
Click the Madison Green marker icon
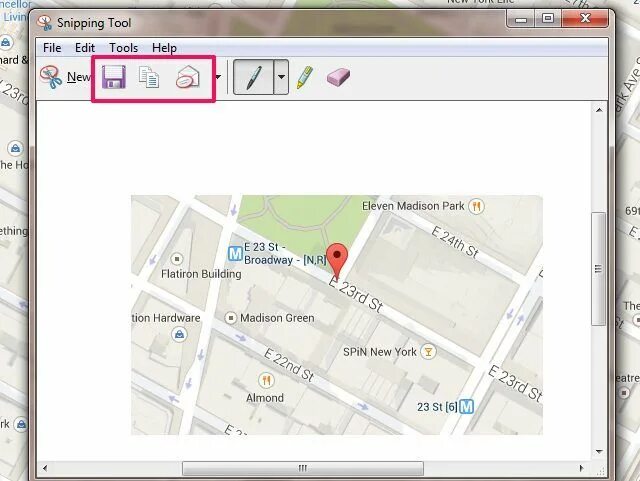coord(231,318)
